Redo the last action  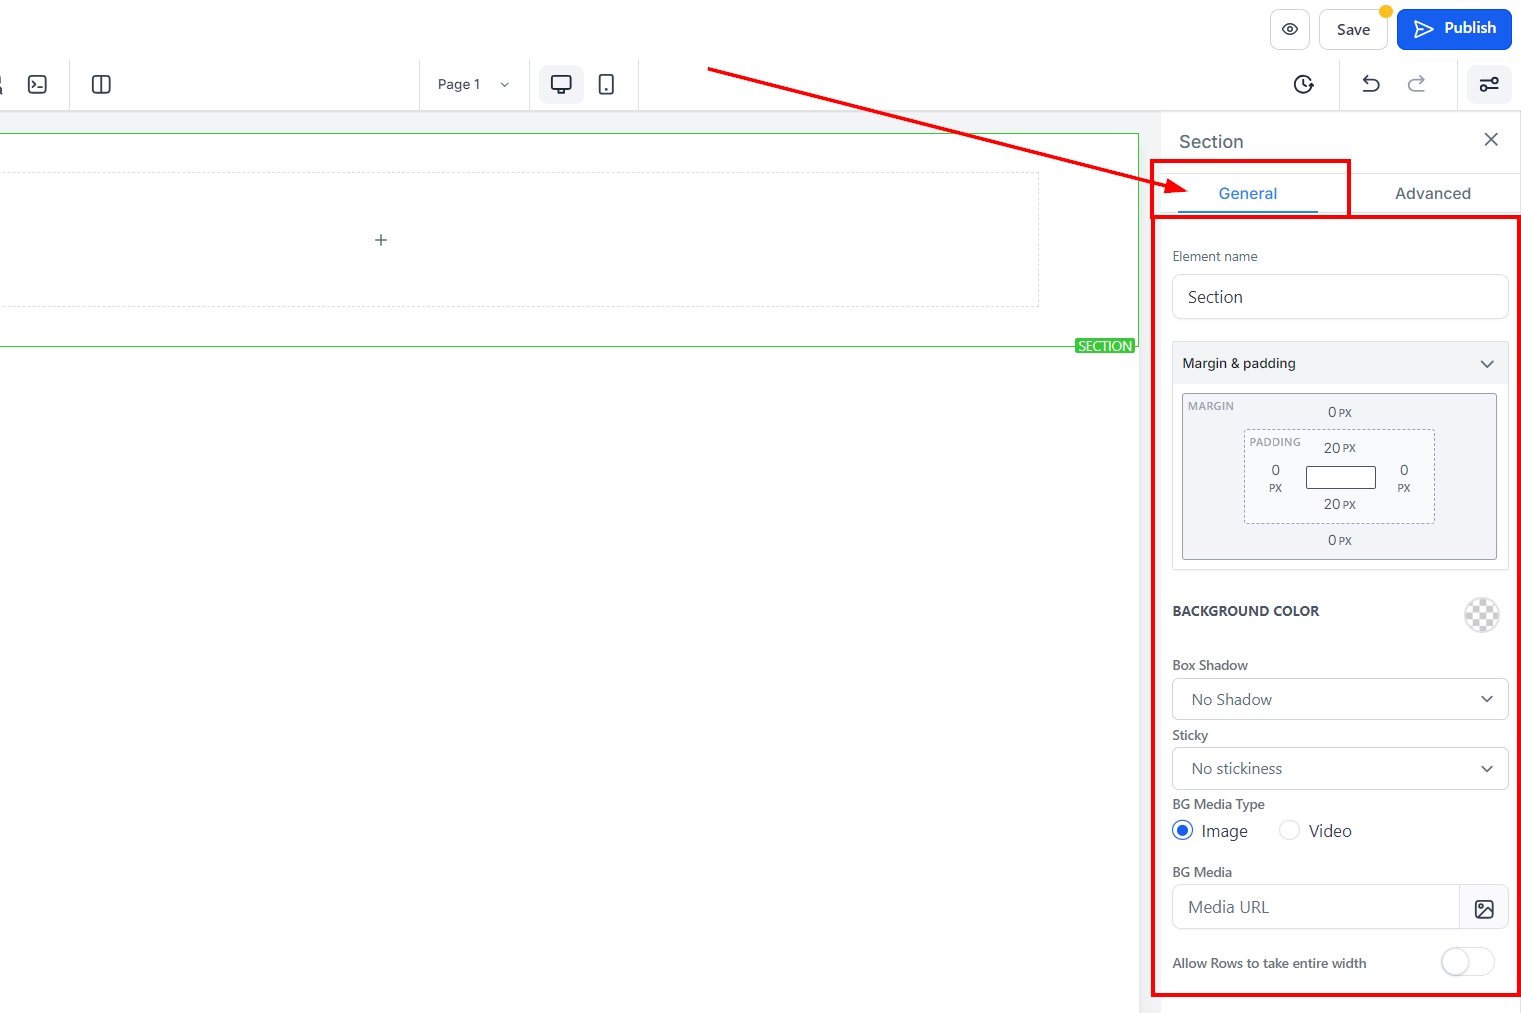tap(1416, 85)
